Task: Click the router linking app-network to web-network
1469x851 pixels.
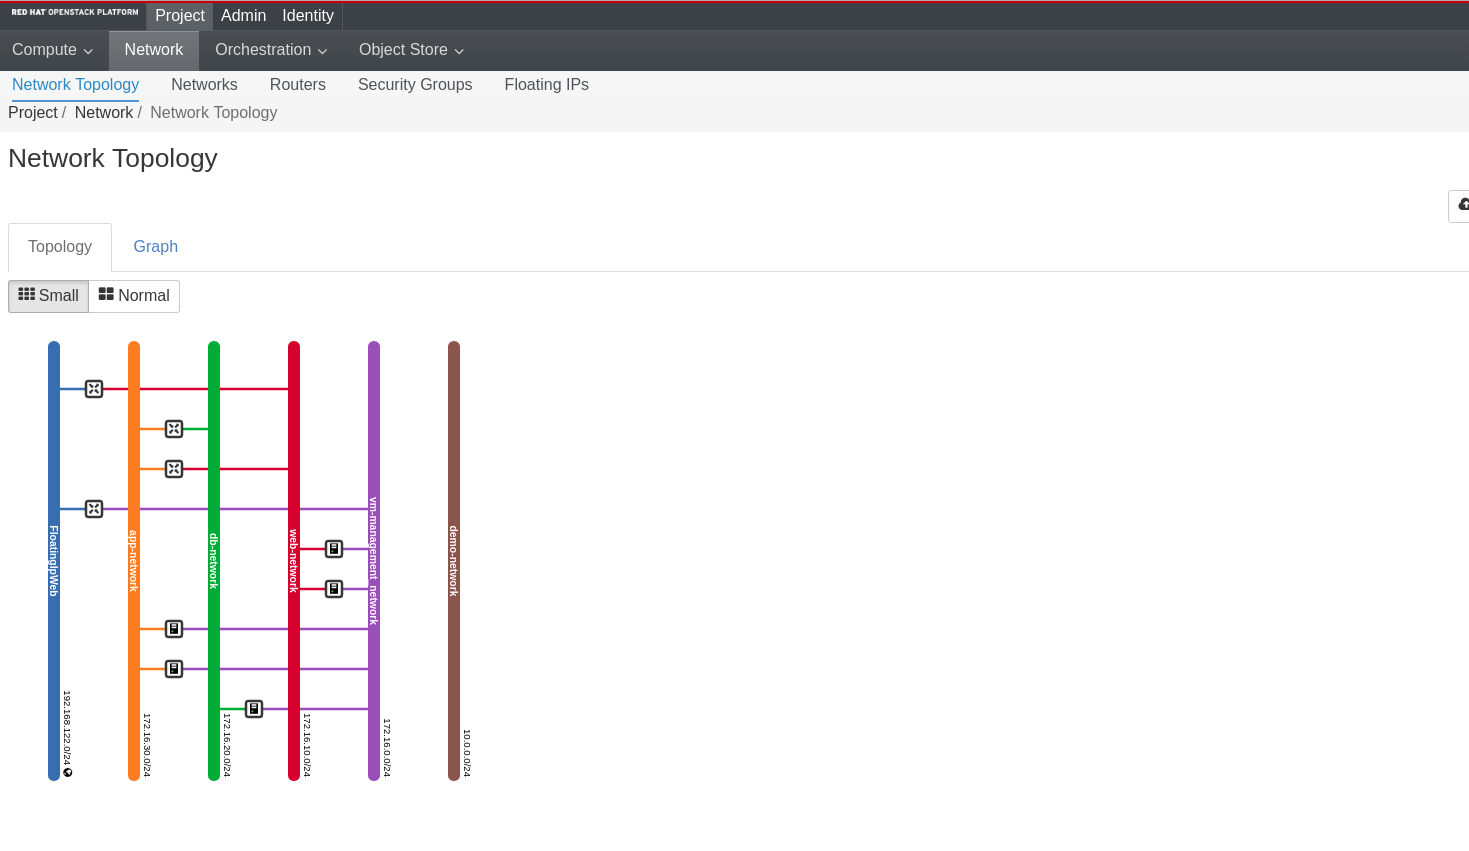Action: coord(174,469)
